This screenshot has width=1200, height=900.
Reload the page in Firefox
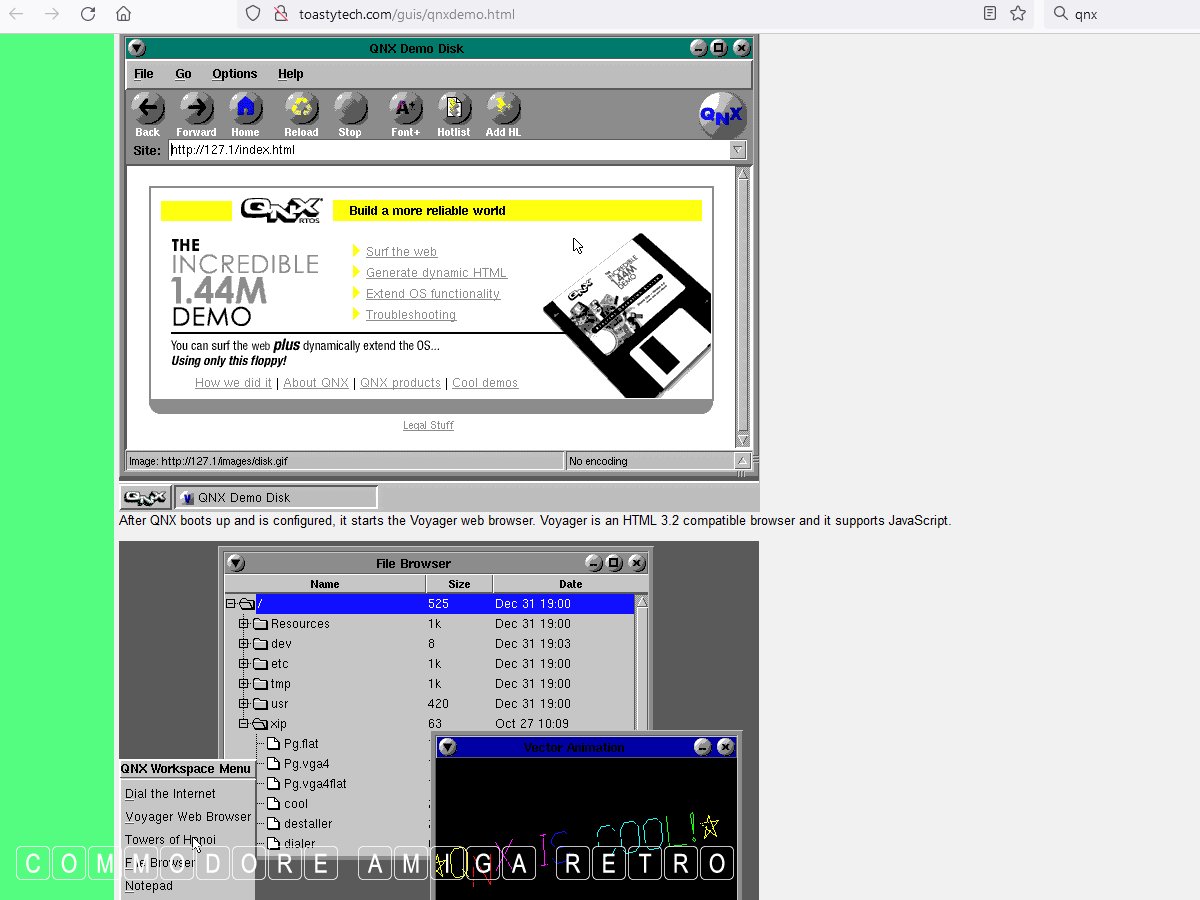tap(88, 14)
